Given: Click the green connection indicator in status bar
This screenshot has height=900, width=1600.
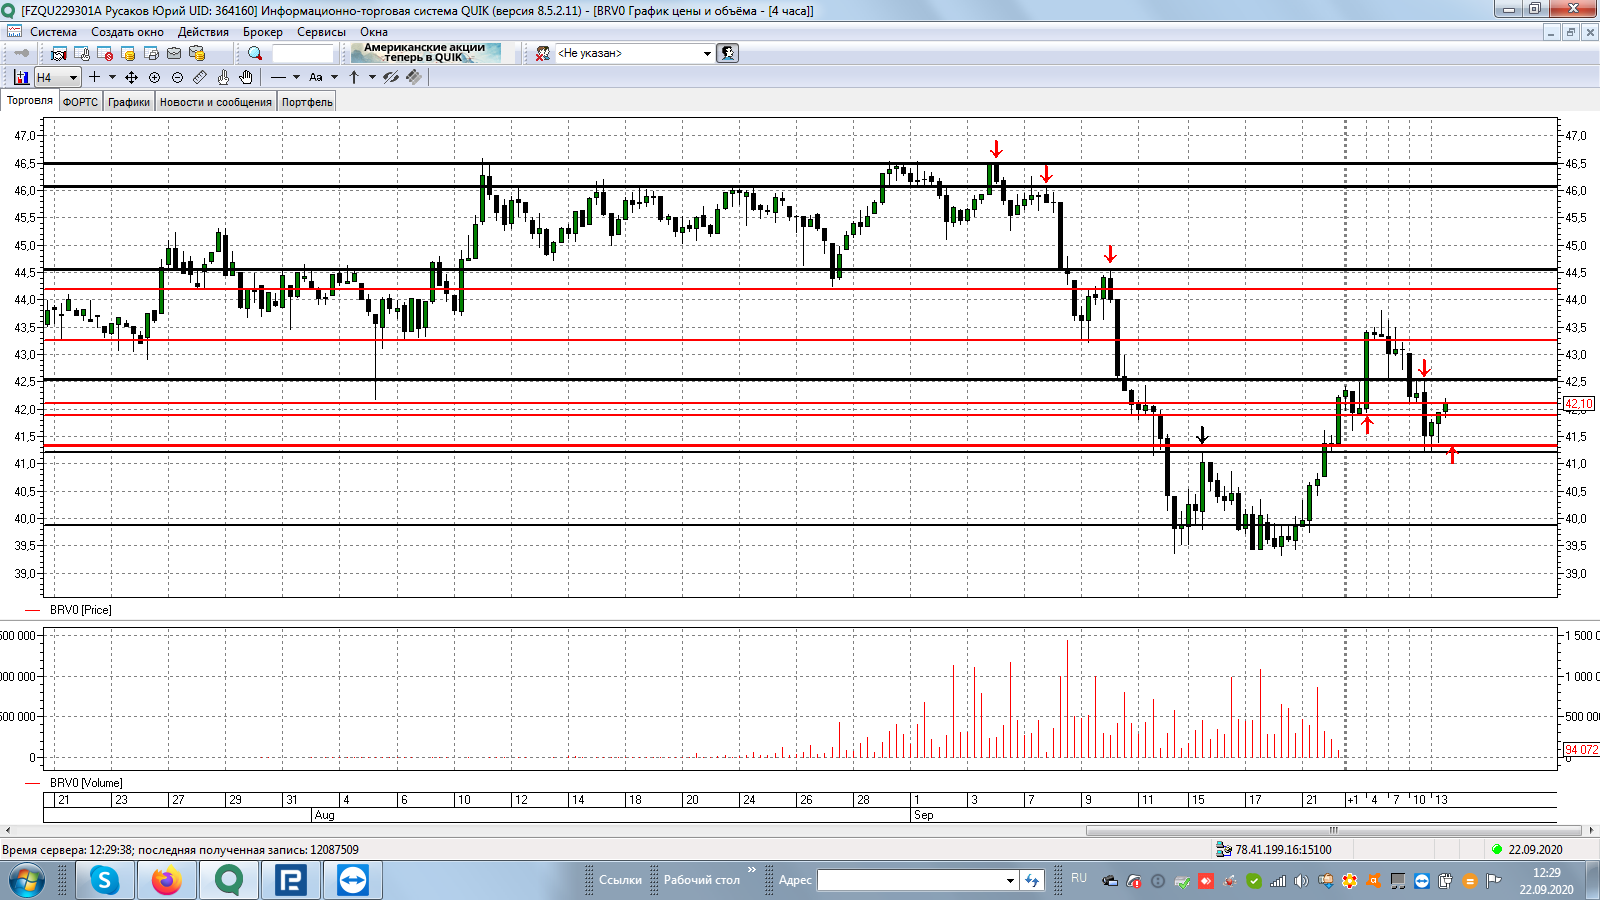Looking at the screenshot, I should point(1497,849).
